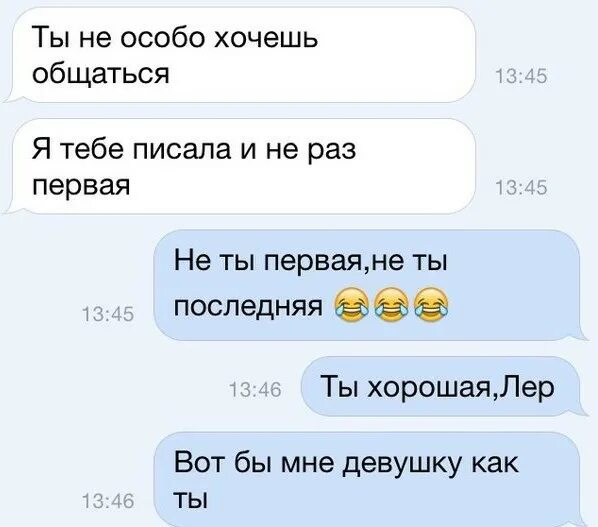Tap the middle laughing-crying emoji
Screen dimensions: 598x527
pos(391,305)
